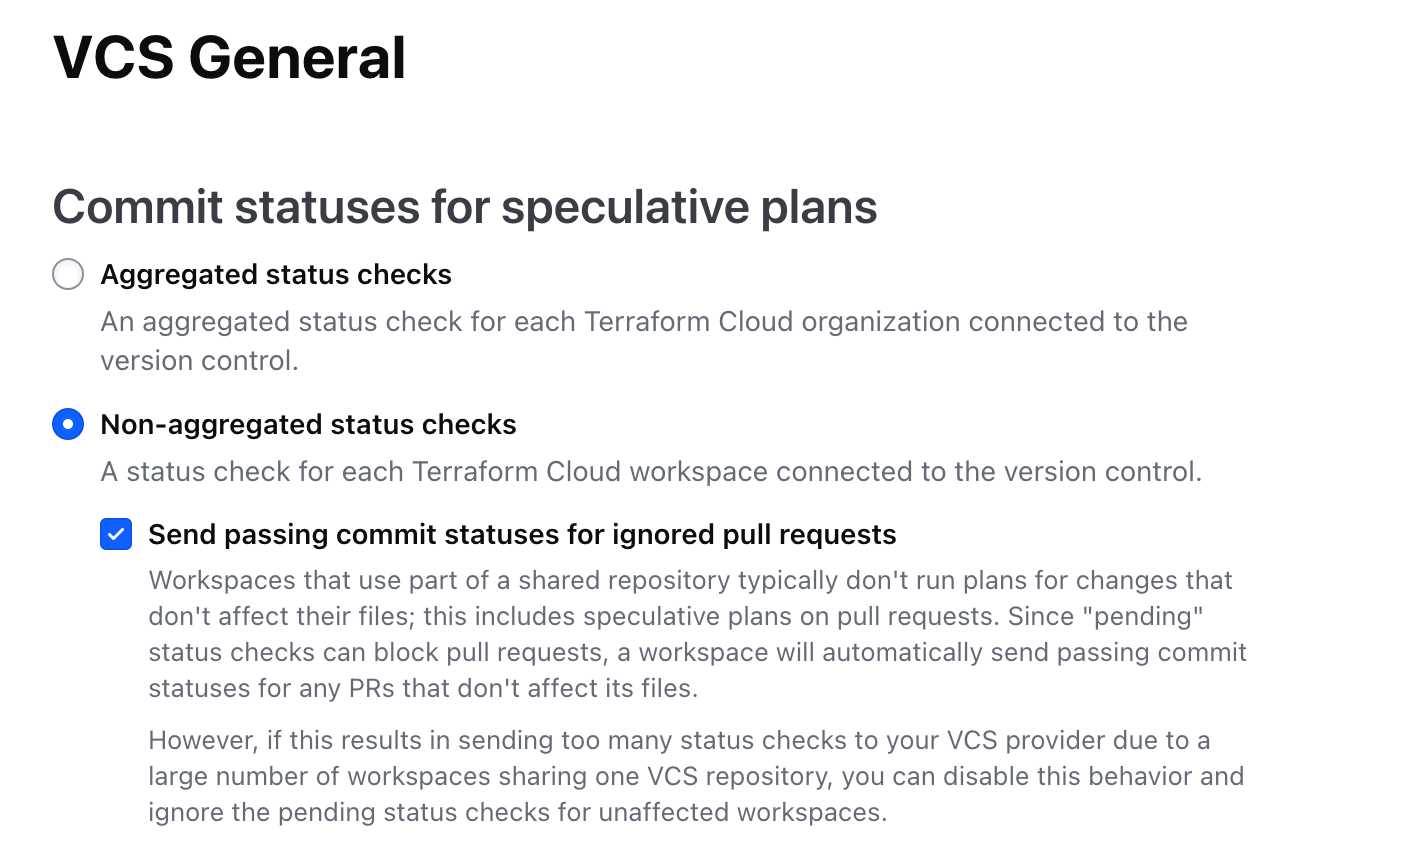Click paragraph beginning "Workspaces that use part of"
This screenshot has width=1418, height=864.
click(x=690, y=581)
